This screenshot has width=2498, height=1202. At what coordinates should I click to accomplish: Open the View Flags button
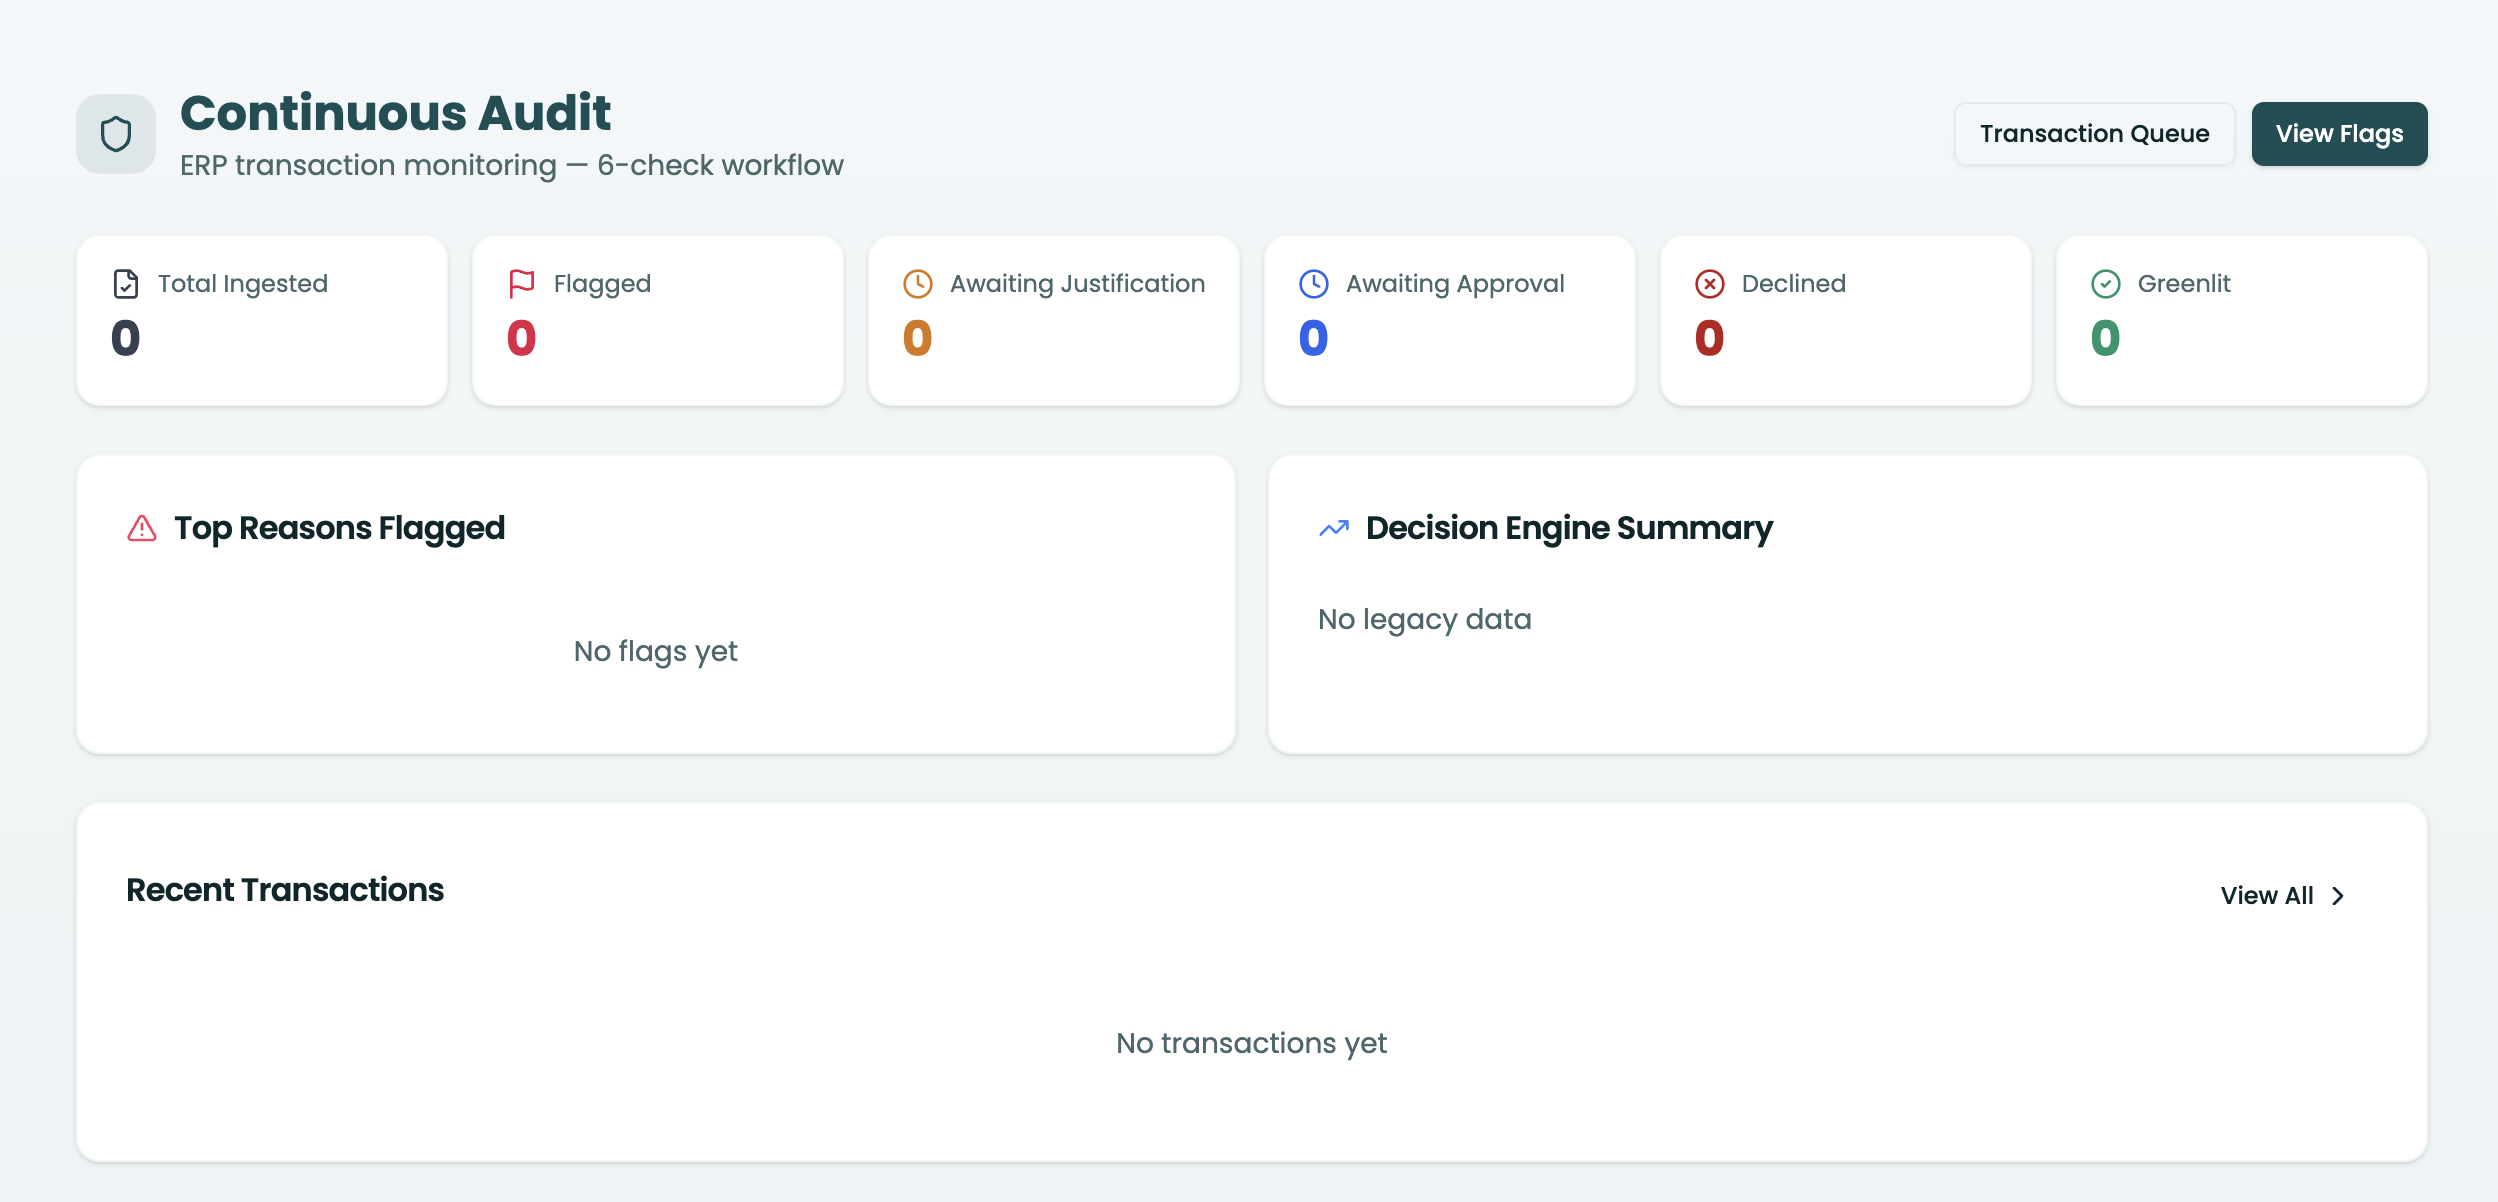pos(2340,134)
